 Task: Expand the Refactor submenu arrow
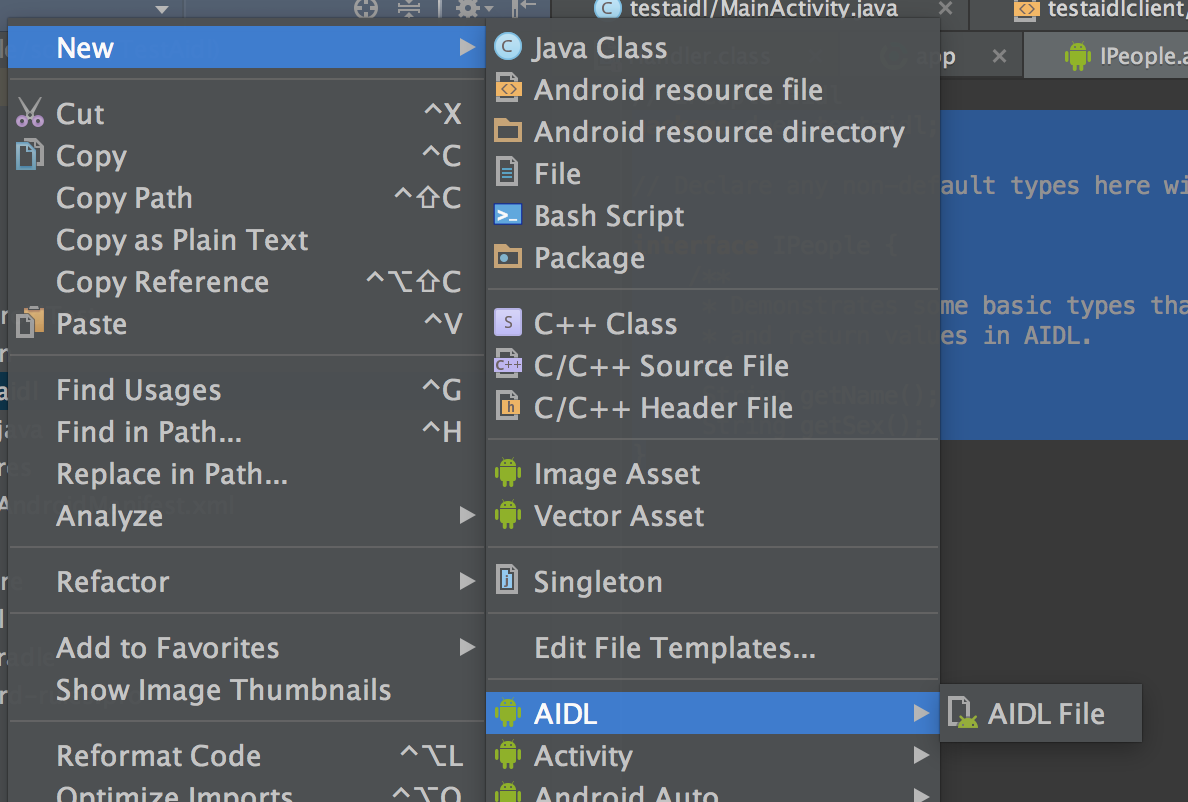(467, 581)
